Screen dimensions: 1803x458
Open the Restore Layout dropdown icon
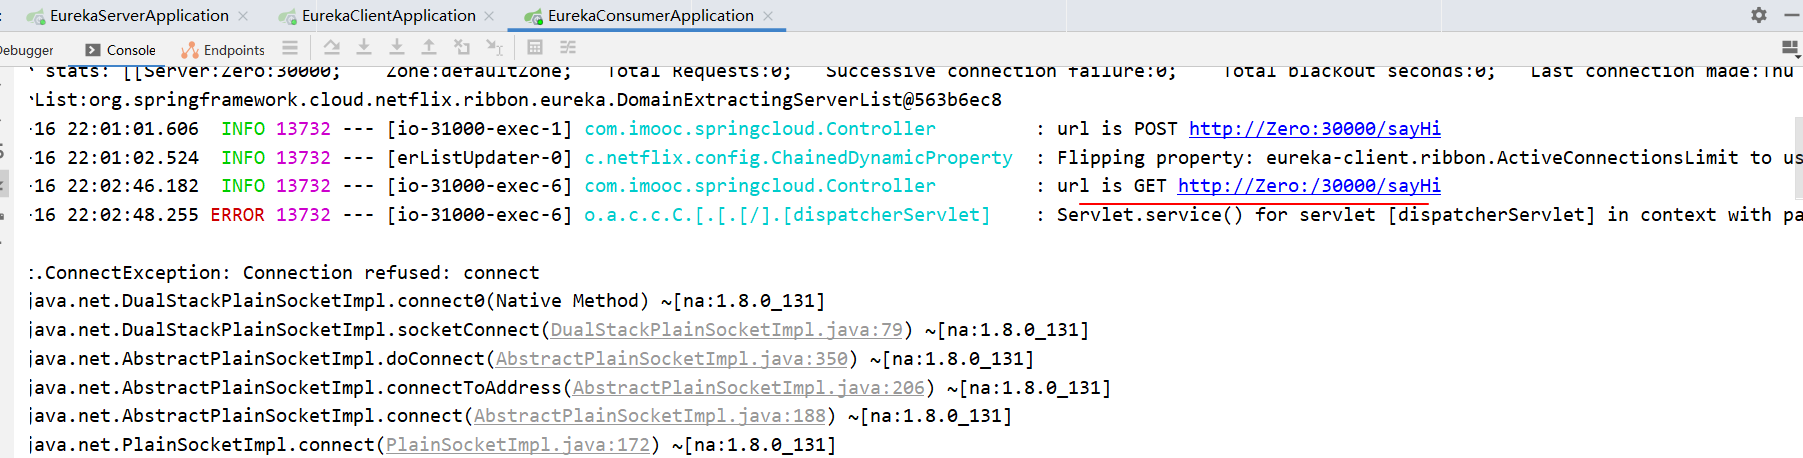[1790, 47]
